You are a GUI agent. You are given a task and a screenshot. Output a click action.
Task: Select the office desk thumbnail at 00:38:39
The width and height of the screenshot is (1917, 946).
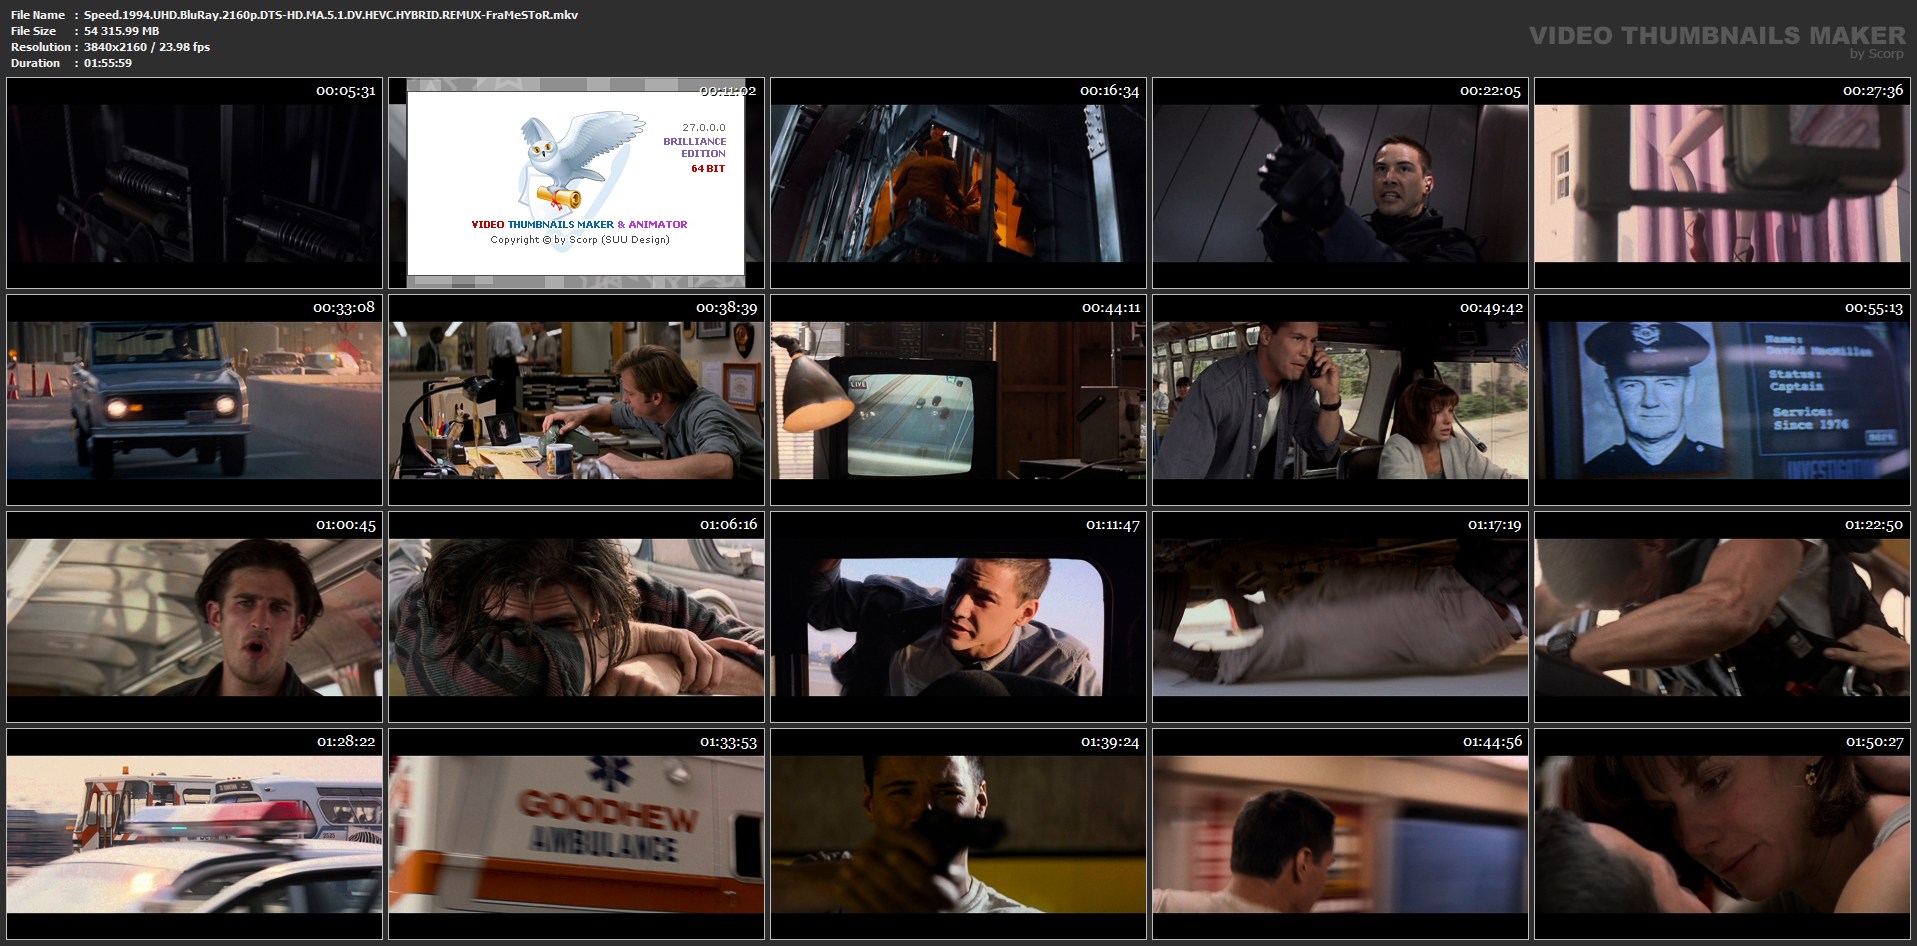(576, 400)
